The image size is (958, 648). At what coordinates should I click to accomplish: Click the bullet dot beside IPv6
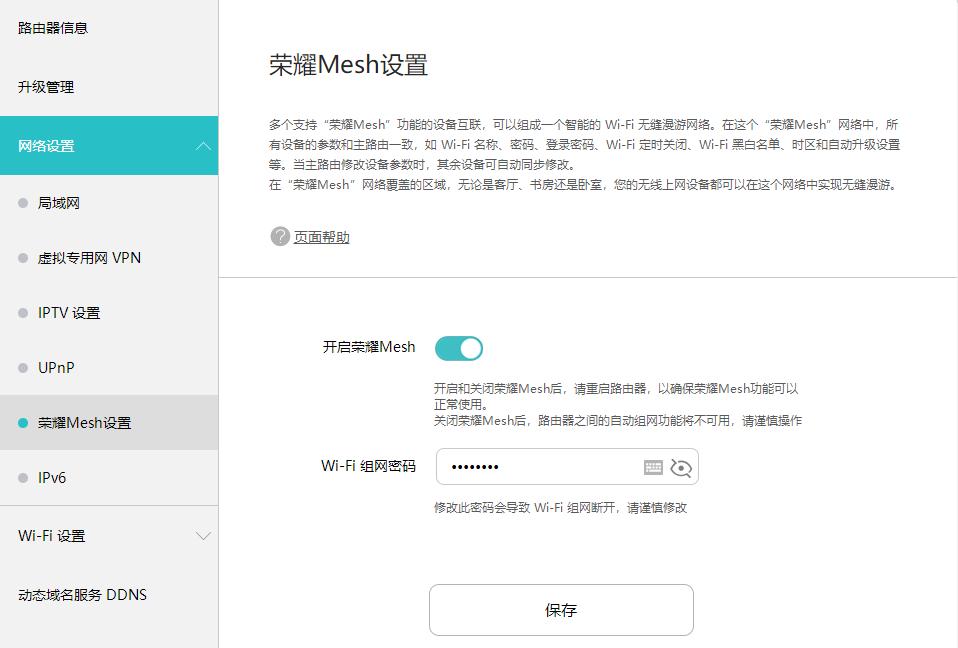coord(23,478)
